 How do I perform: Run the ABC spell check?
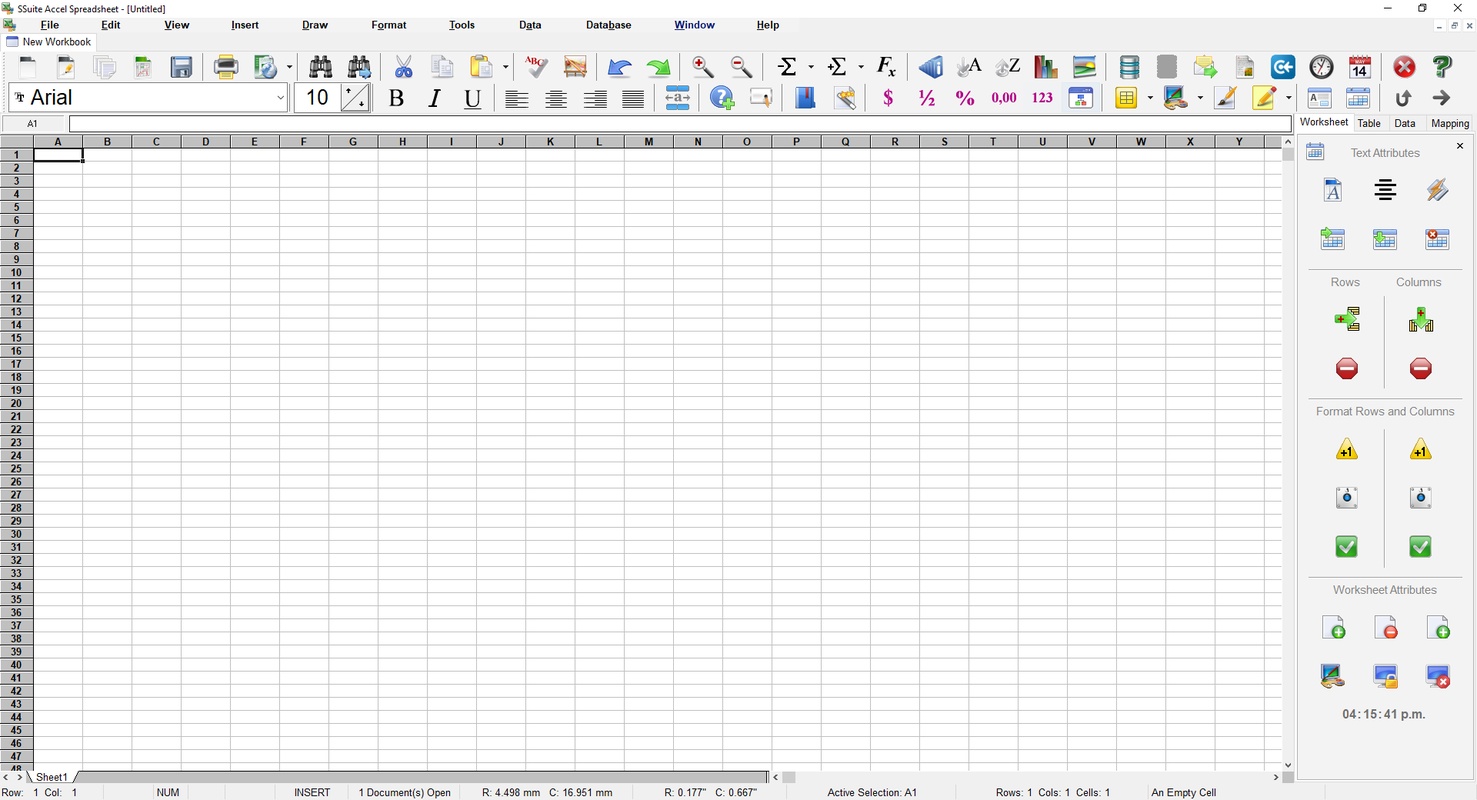click(x=536, y=67)
